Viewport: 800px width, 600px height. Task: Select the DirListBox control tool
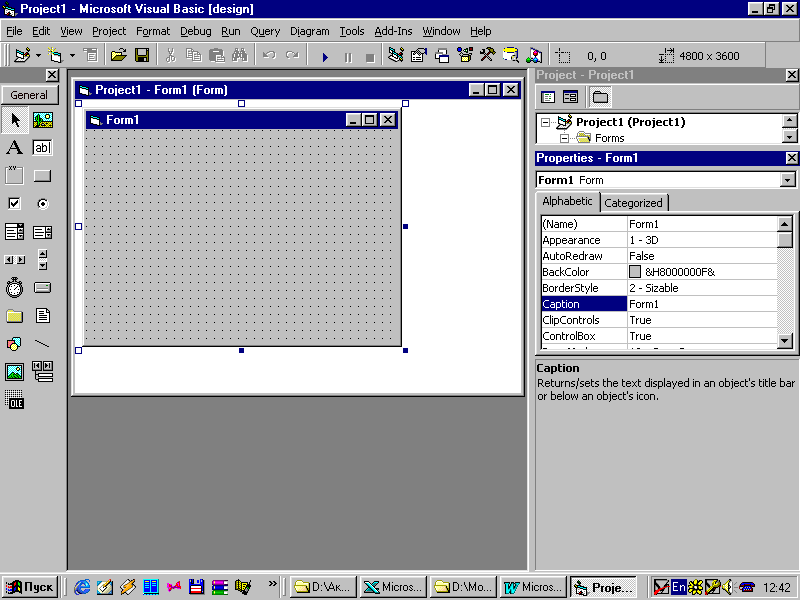pyautogui.click(x=15, y=316)
